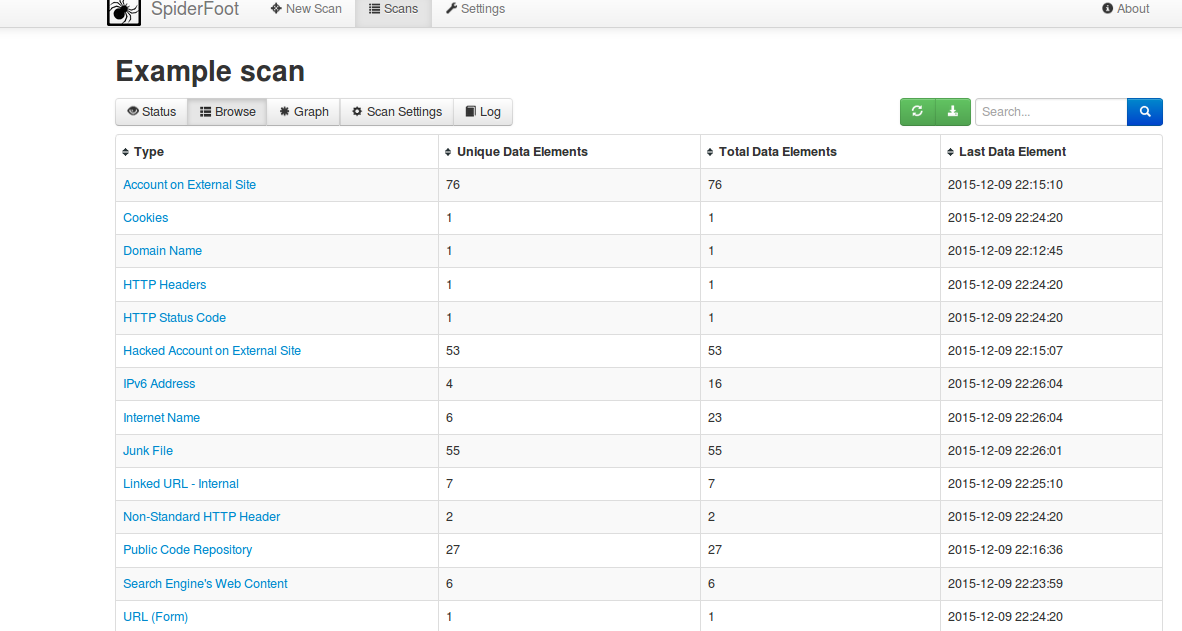Click timestamp 2015-12-09 22:16:36
Screen dimensions: 1182x631
[x=1005, y=550]
